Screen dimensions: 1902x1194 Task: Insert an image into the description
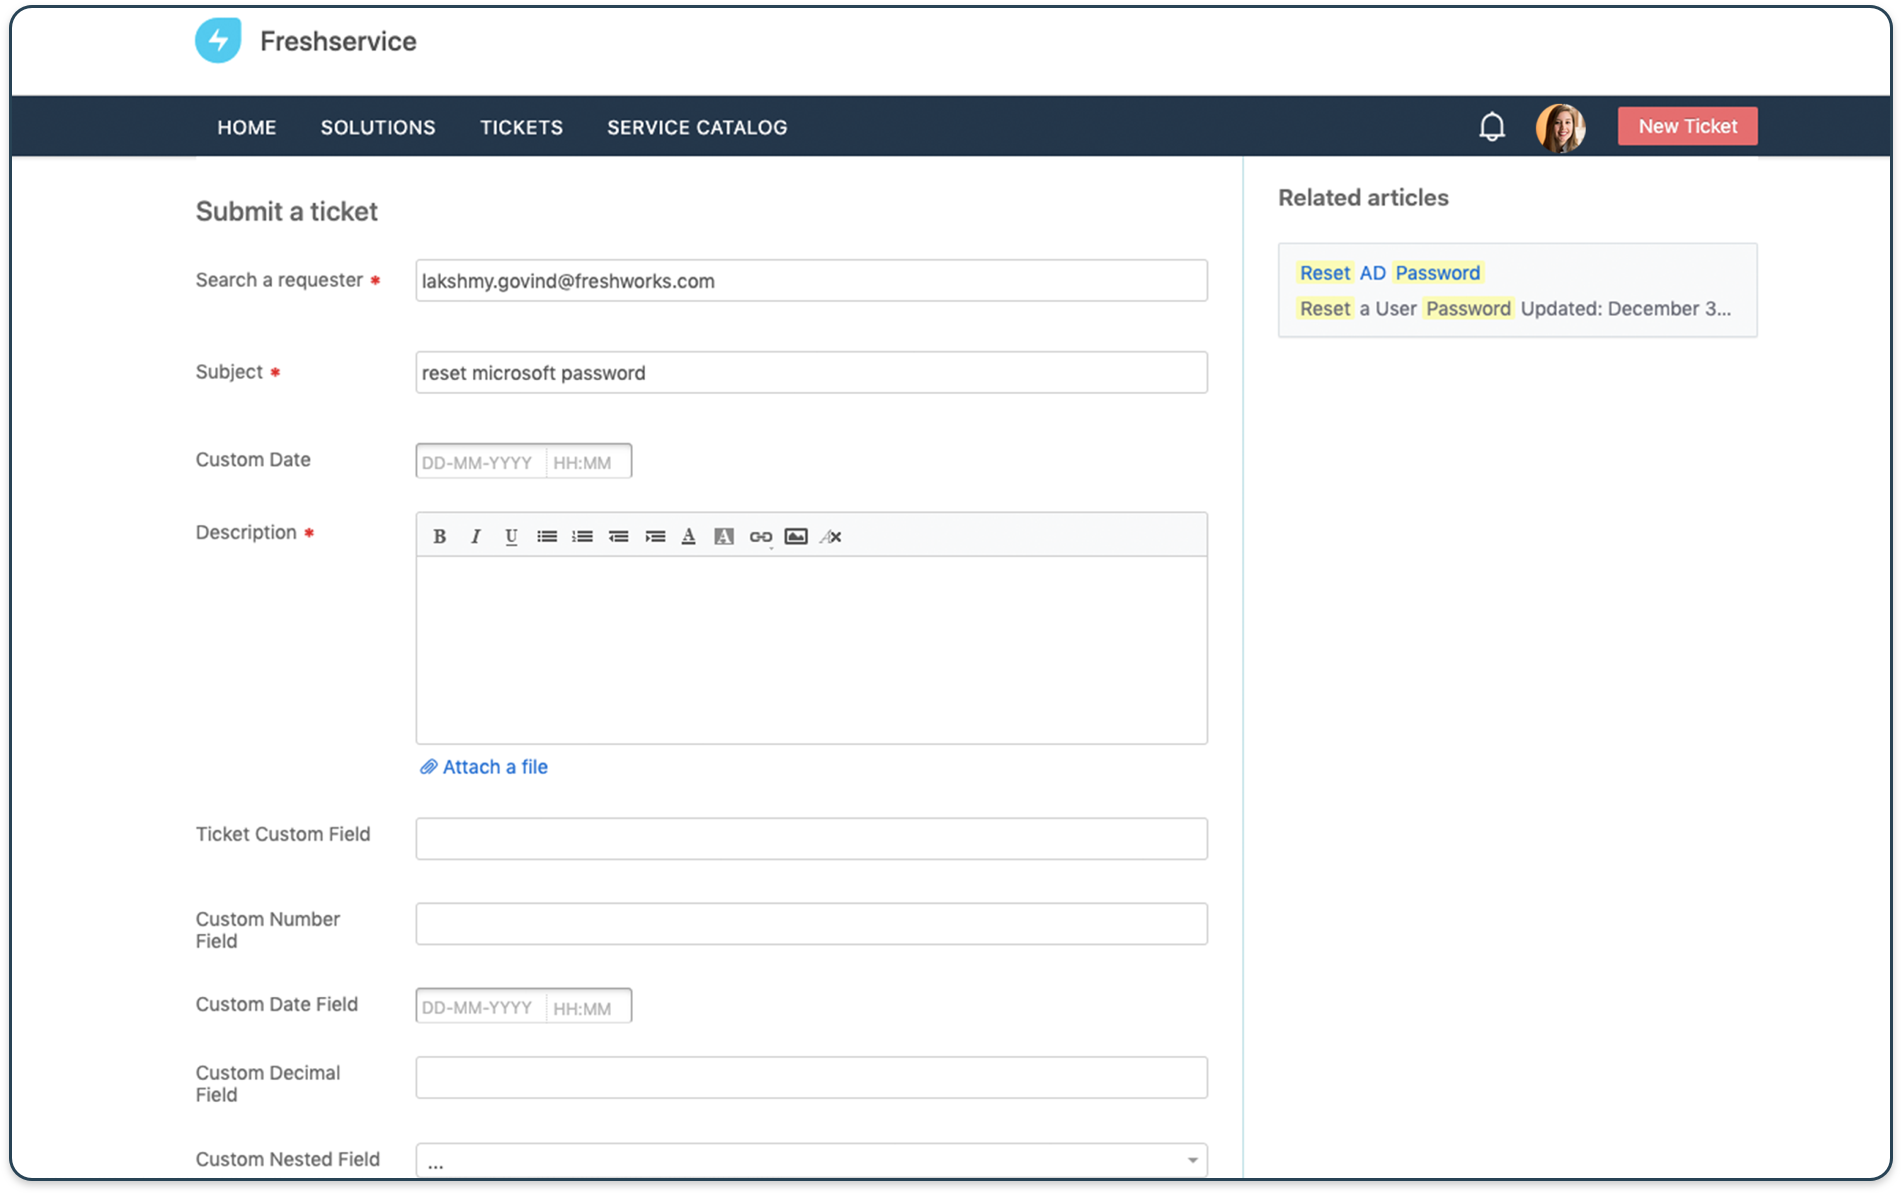click(x=795, y=536)
